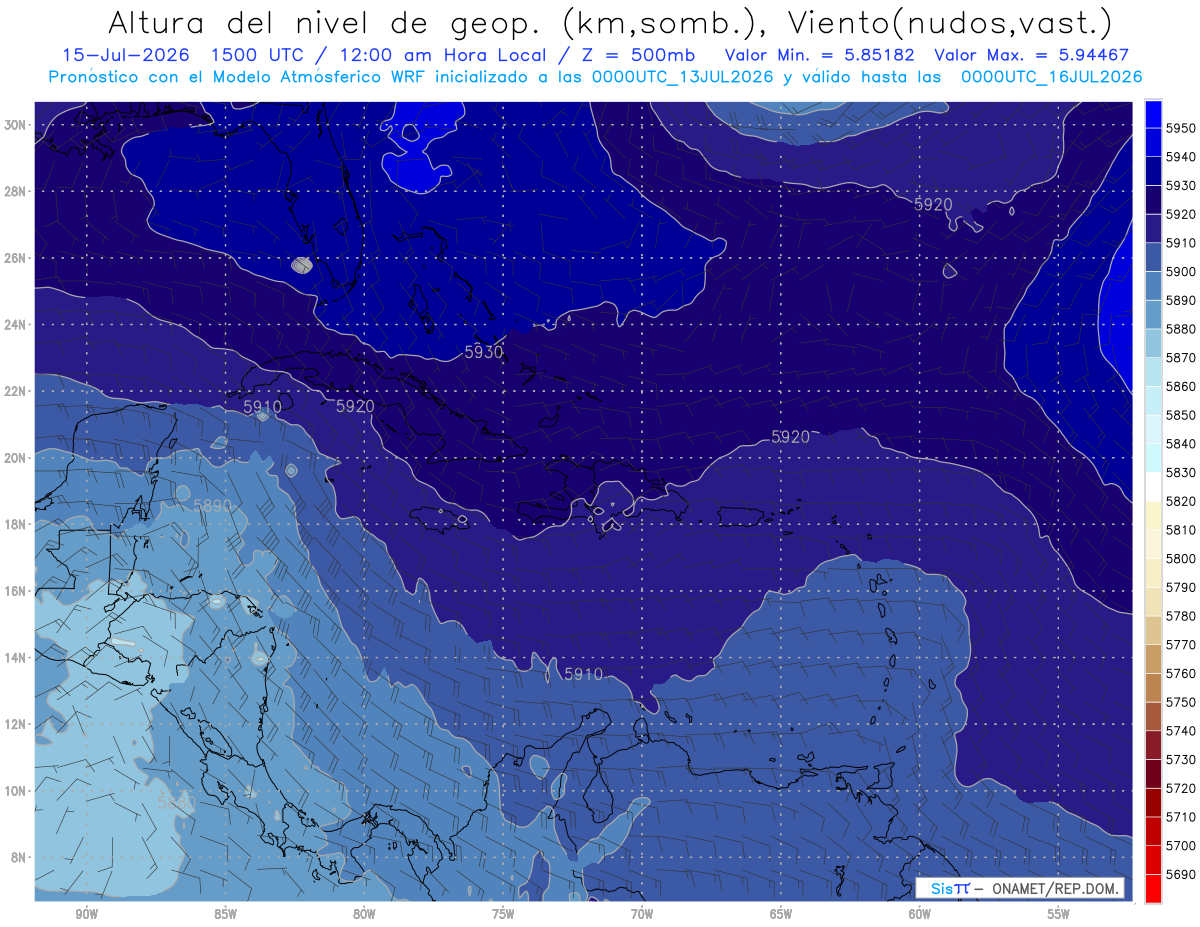Select 'Valor Max. = 5.94467' text

[1032, 55]
